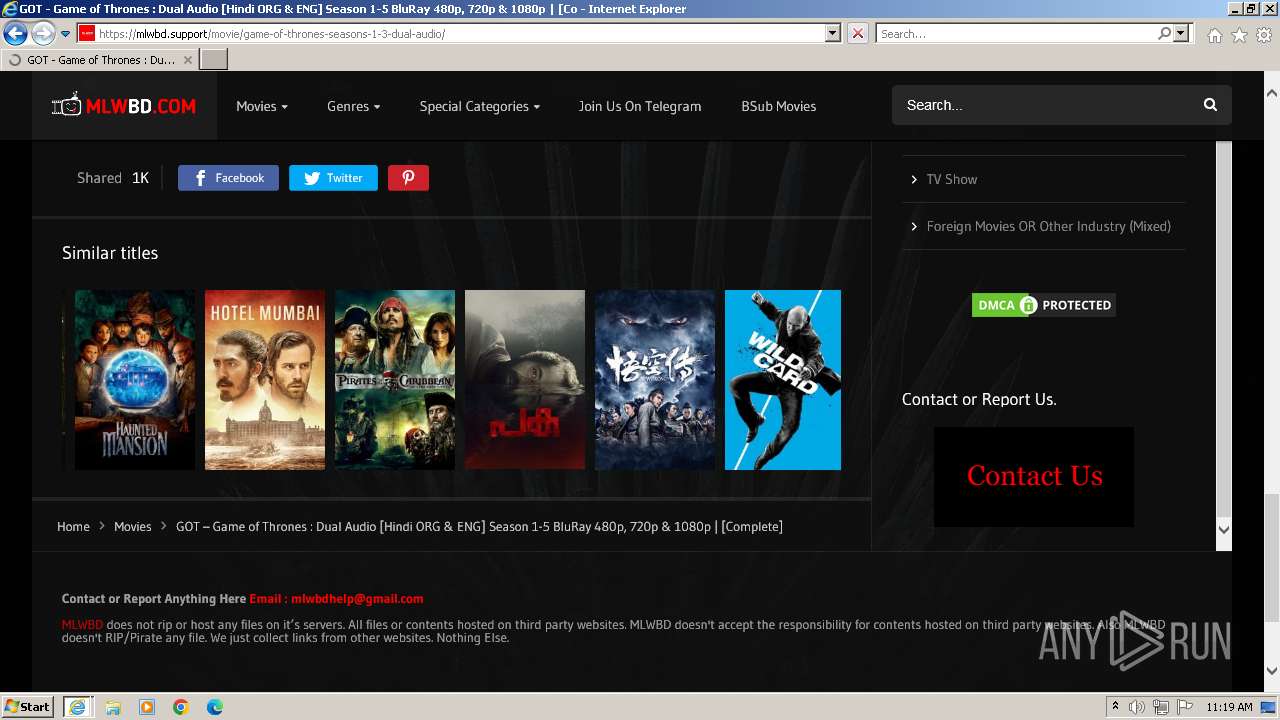This screenshot has width=1280, height=720.
Task: Click the Action Center flag icon
Action: (1184, 707)
